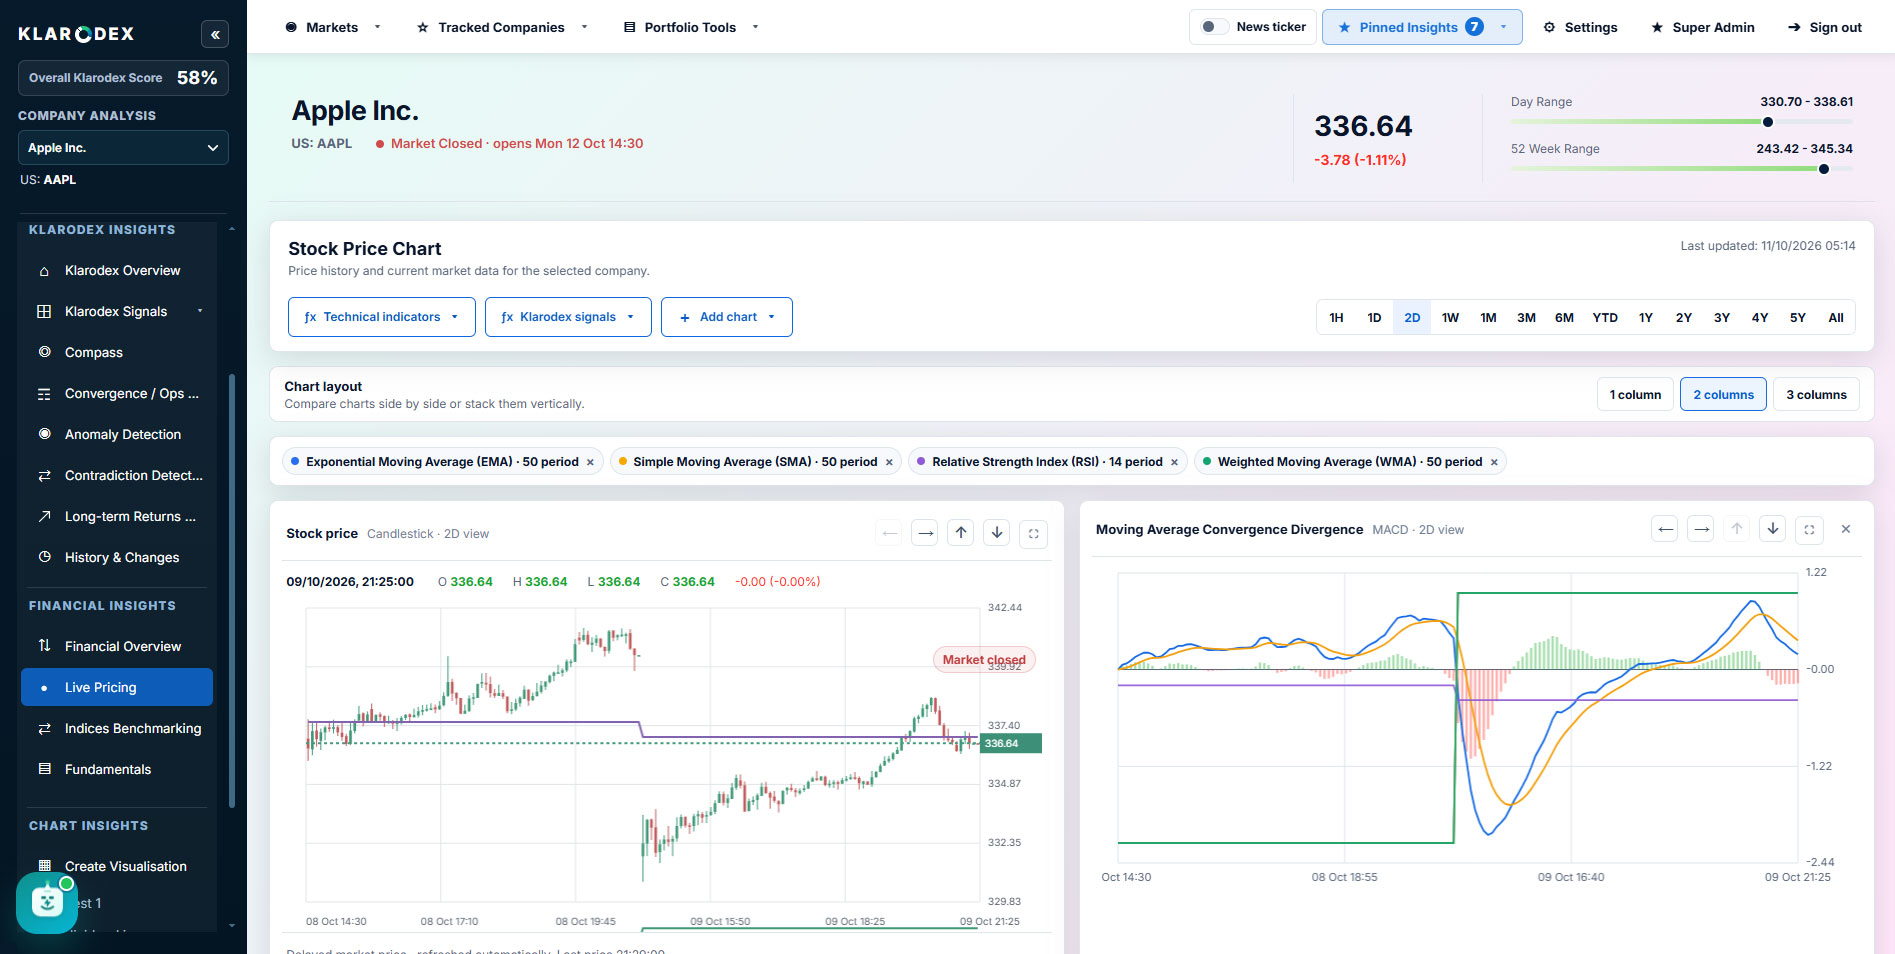Move Stock price chart up with arrow
The height and width of the screenshot is (954, 1895).
[x=961, y=533]
